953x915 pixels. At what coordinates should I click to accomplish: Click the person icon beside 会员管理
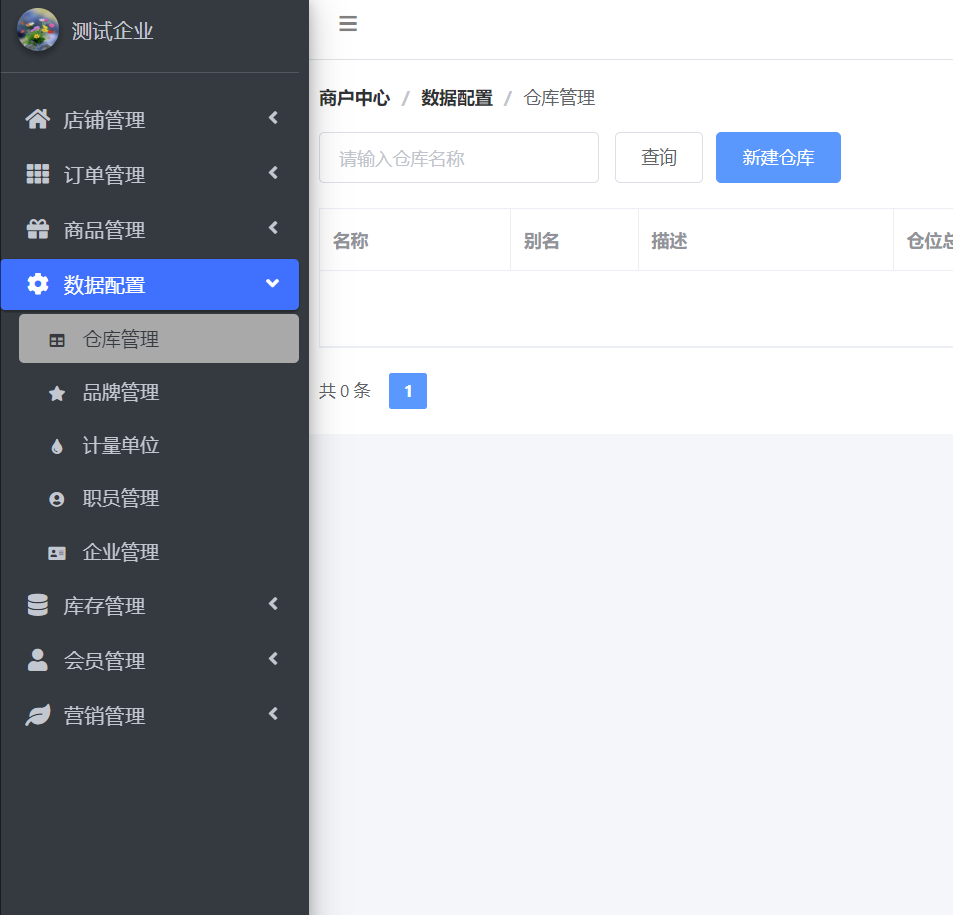click(37, 661)
